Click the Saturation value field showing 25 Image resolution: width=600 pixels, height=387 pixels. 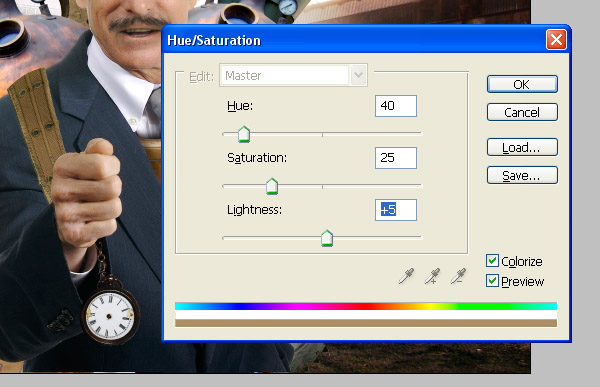(x=396, y=158)
